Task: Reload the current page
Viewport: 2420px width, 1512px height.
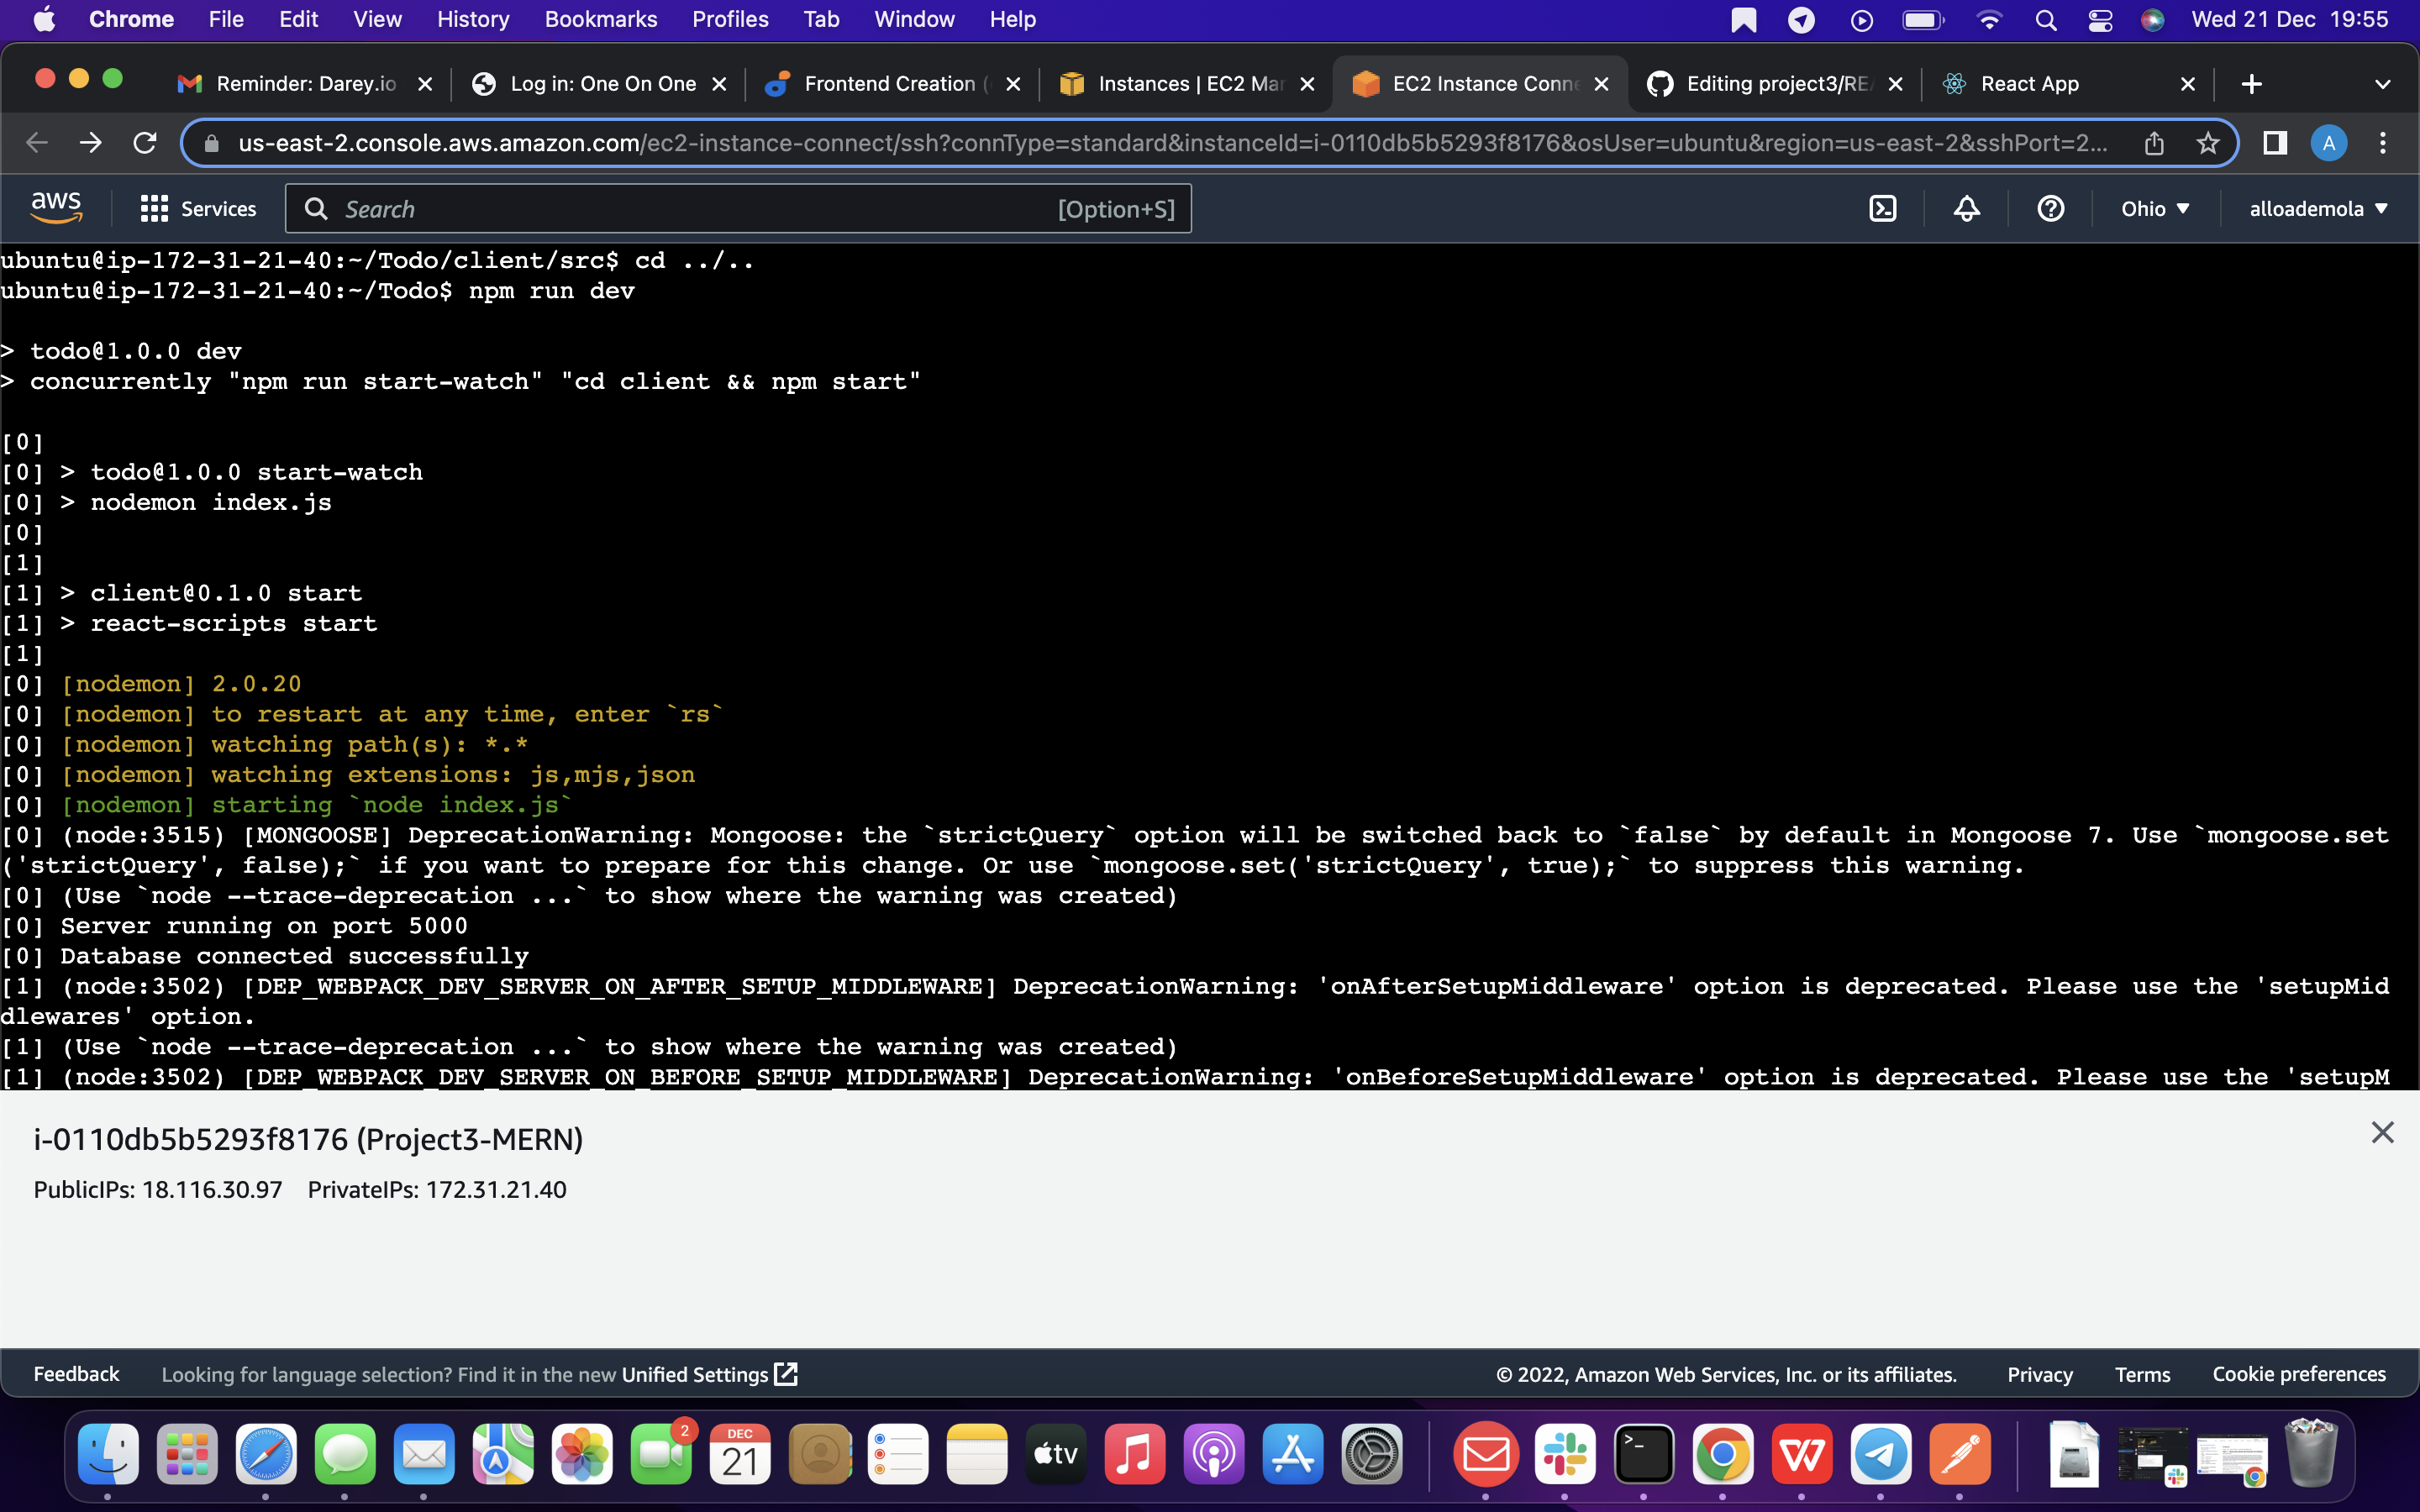Action: click(144, 143)
